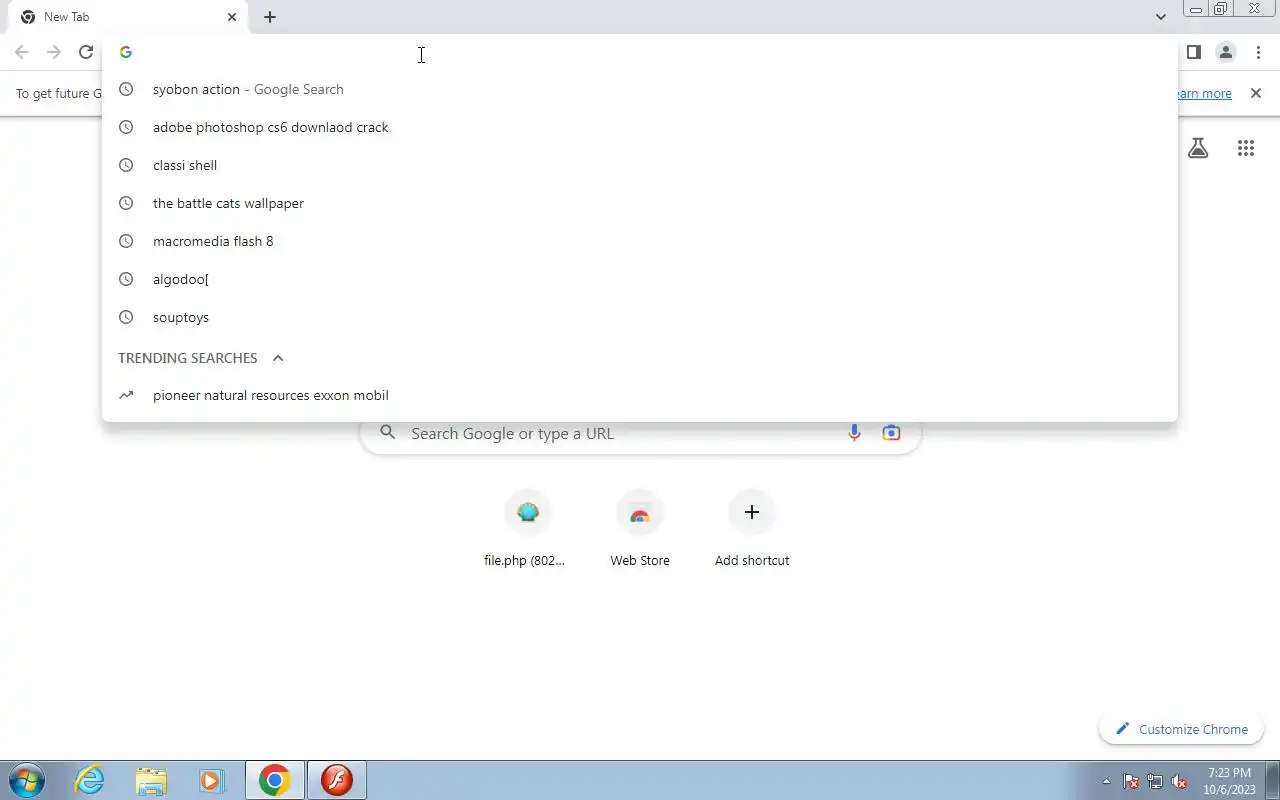
Task: Open the Web Store shortcut
Action: coord(640,530)
